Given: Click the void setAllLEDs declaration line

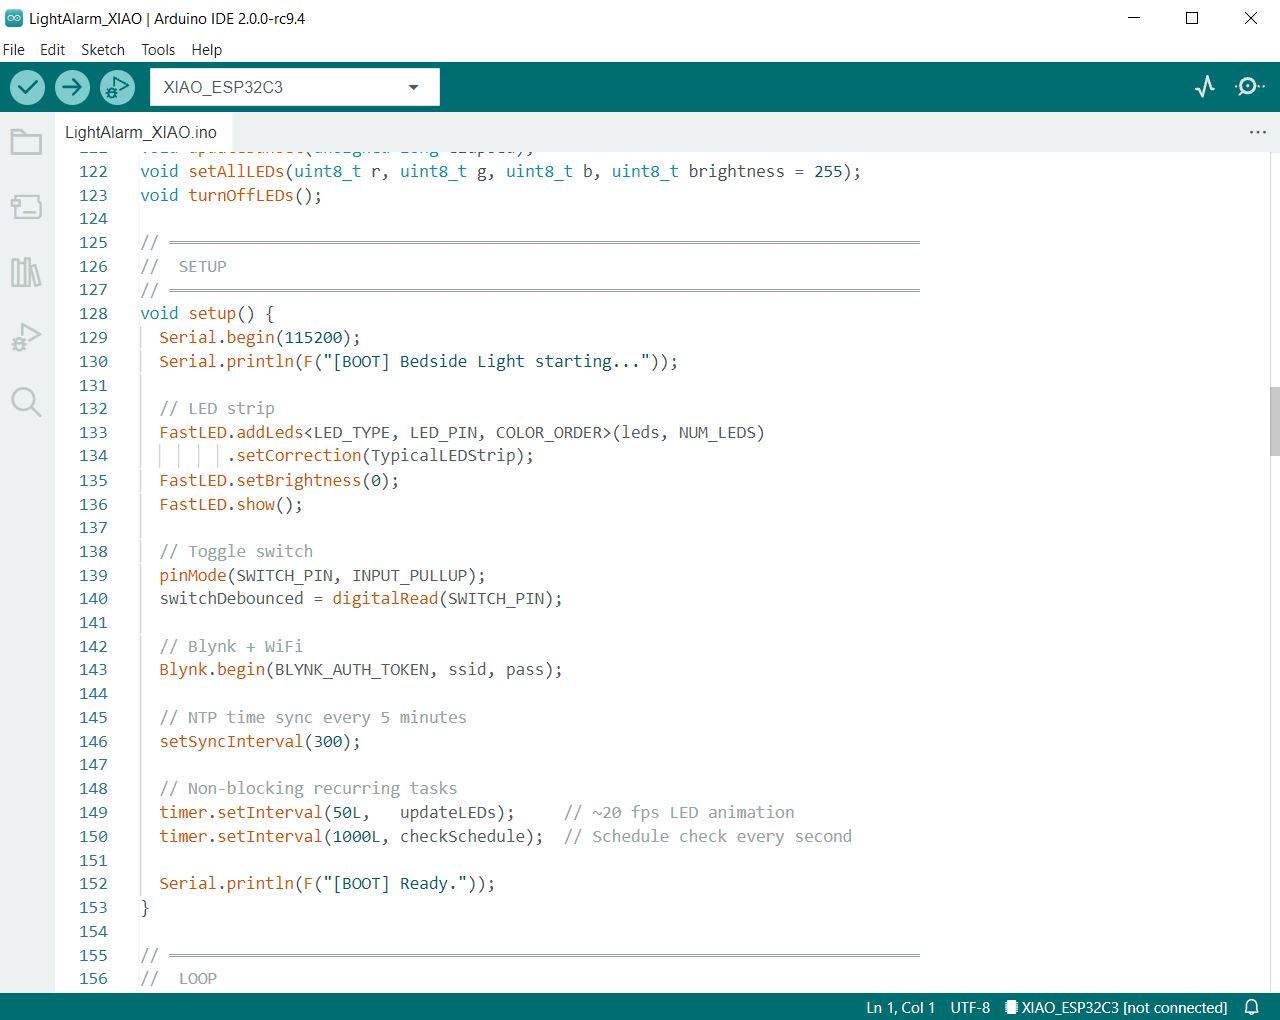Looking at the screenshot, I should pos(500,172).
